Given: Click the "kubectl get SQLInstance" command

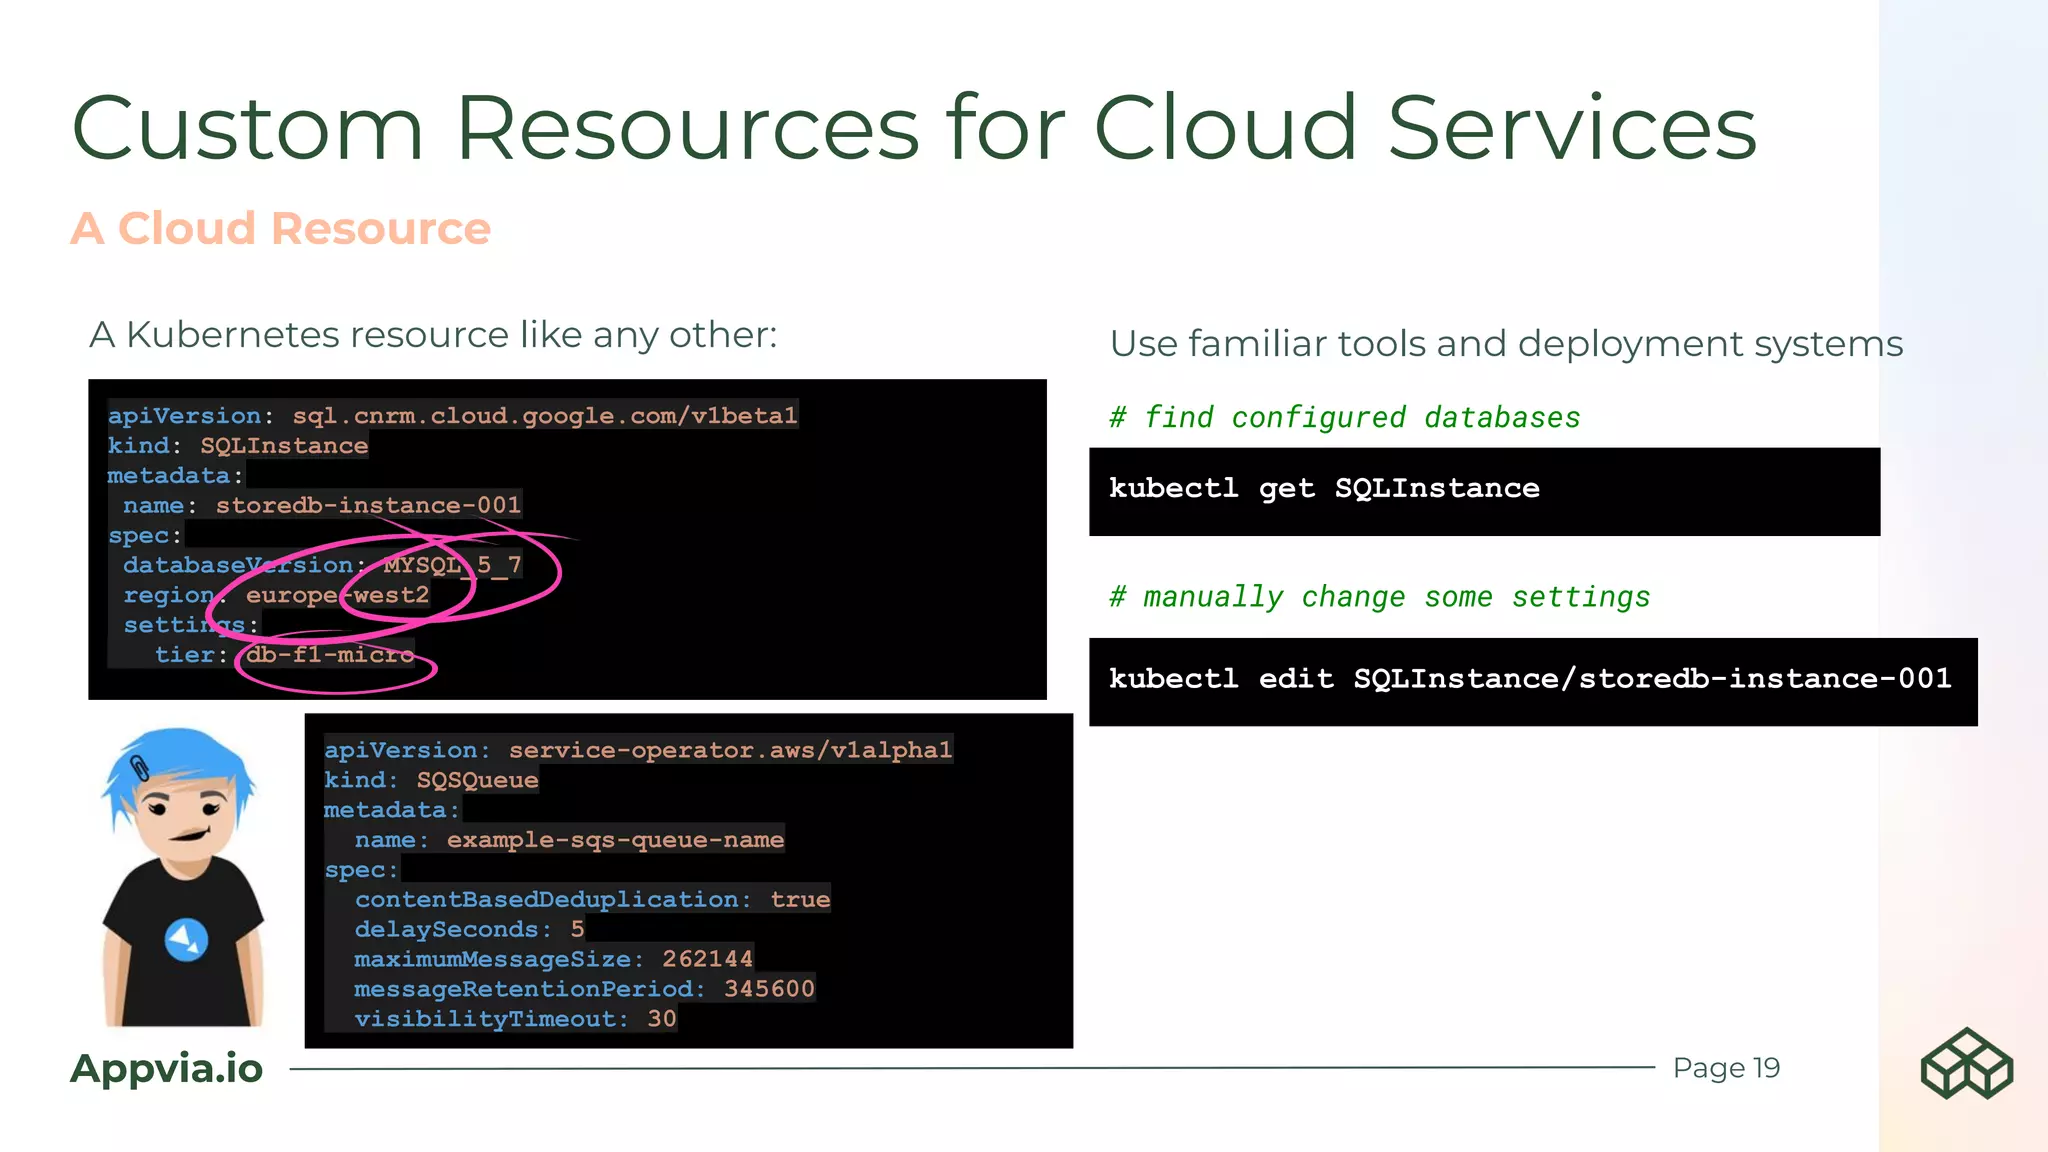Looking at the screenshot, I should pyautogui.click(x=1324, y=488).
